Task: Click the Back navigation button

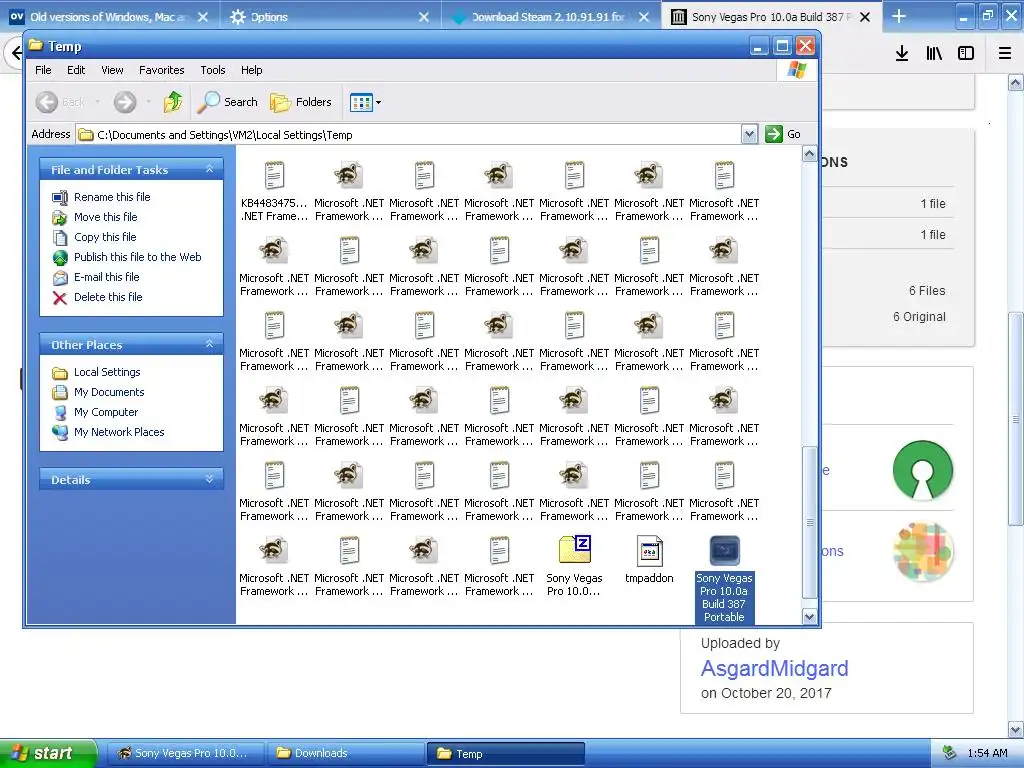Action: click(61, 102)
